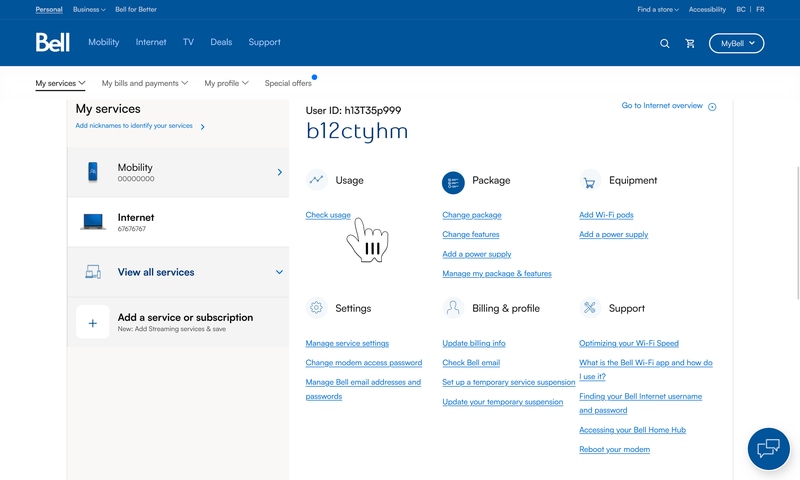800x480 pixels.
Task: Click Change modem access password
Action: (x=364, y=363)
